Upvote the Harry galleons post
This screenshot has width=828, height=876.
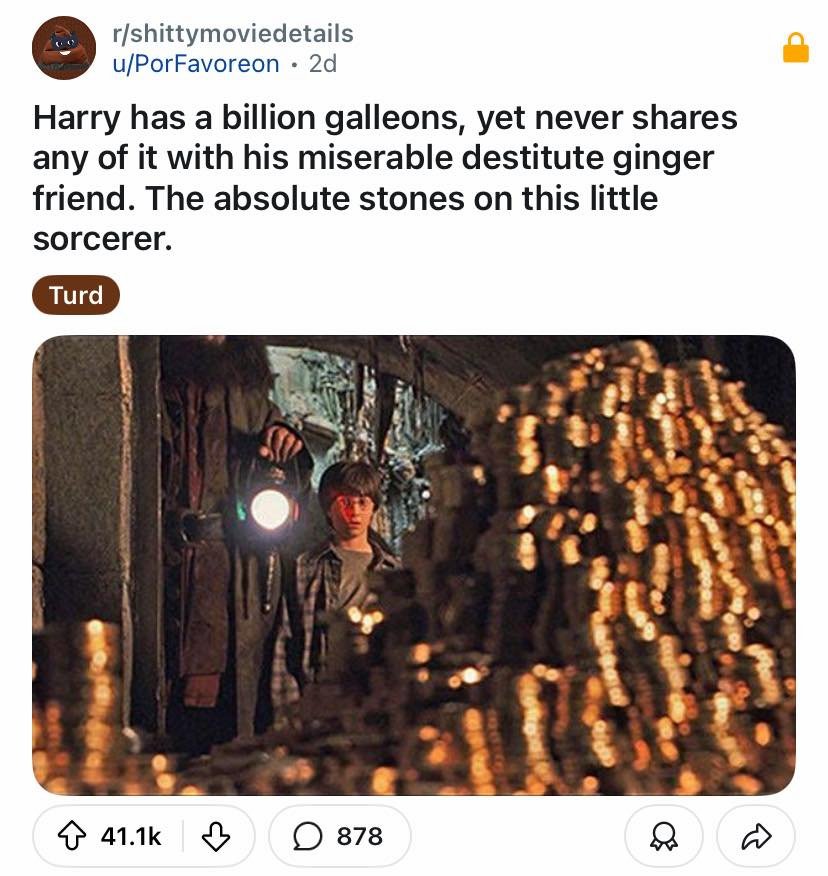pyautogui.click(x=74, y=836)
